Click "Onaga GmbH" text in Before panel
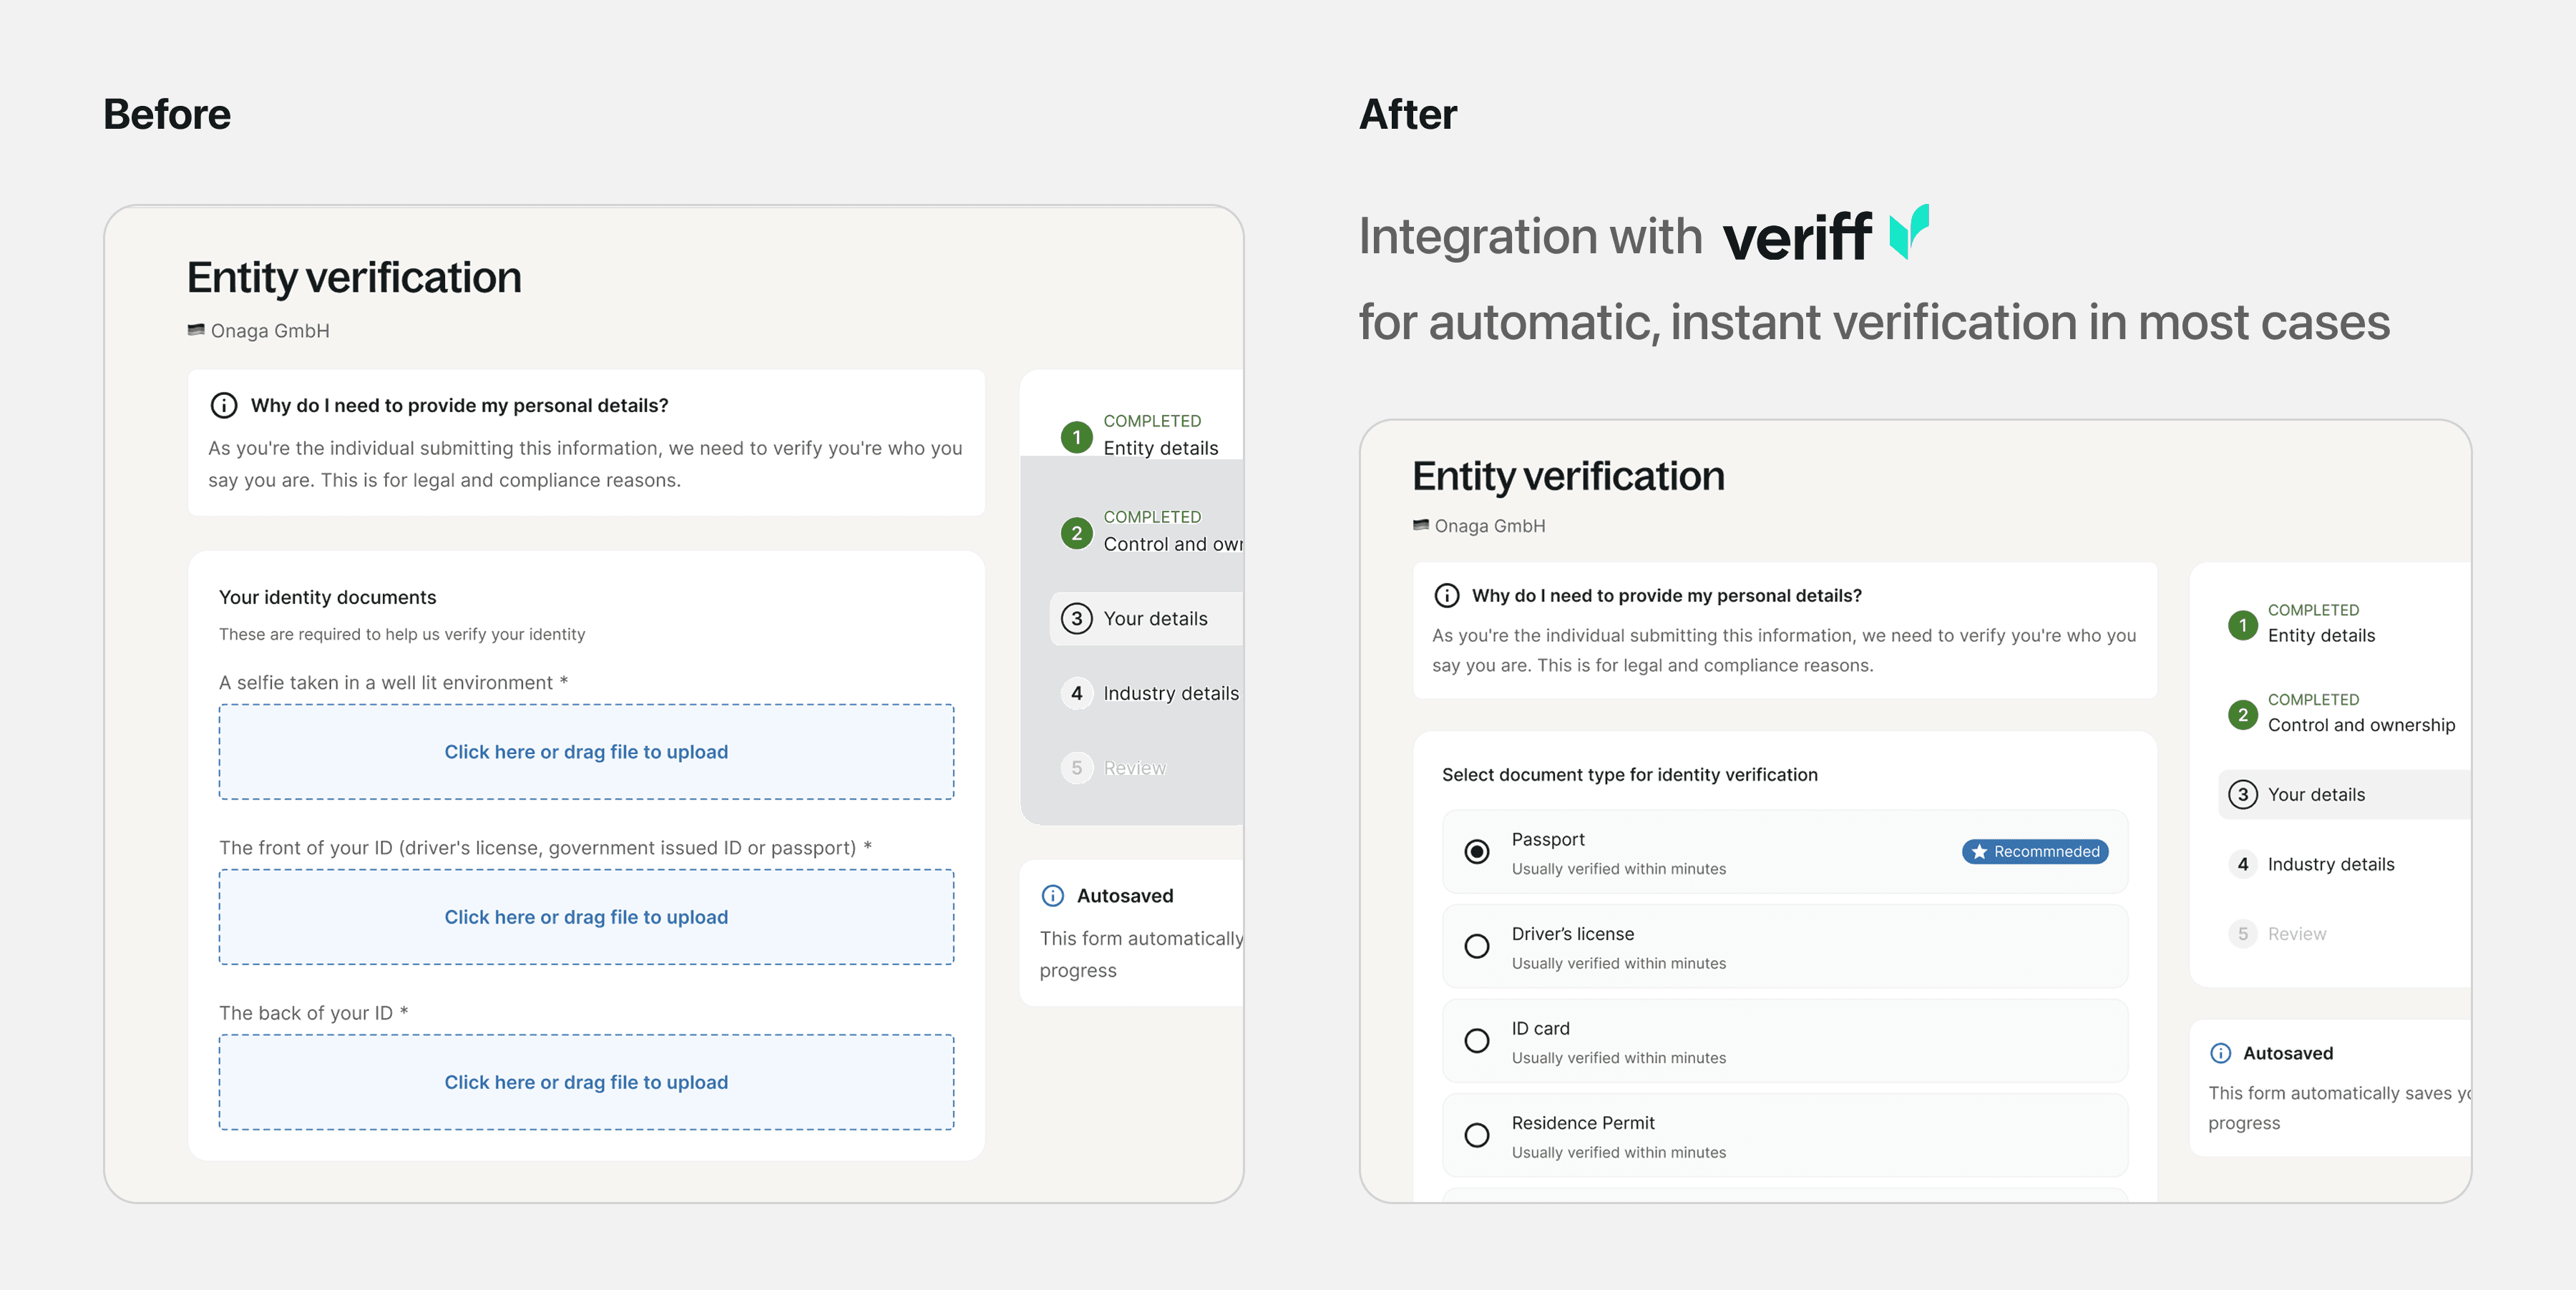 click(x=270, y=331)
